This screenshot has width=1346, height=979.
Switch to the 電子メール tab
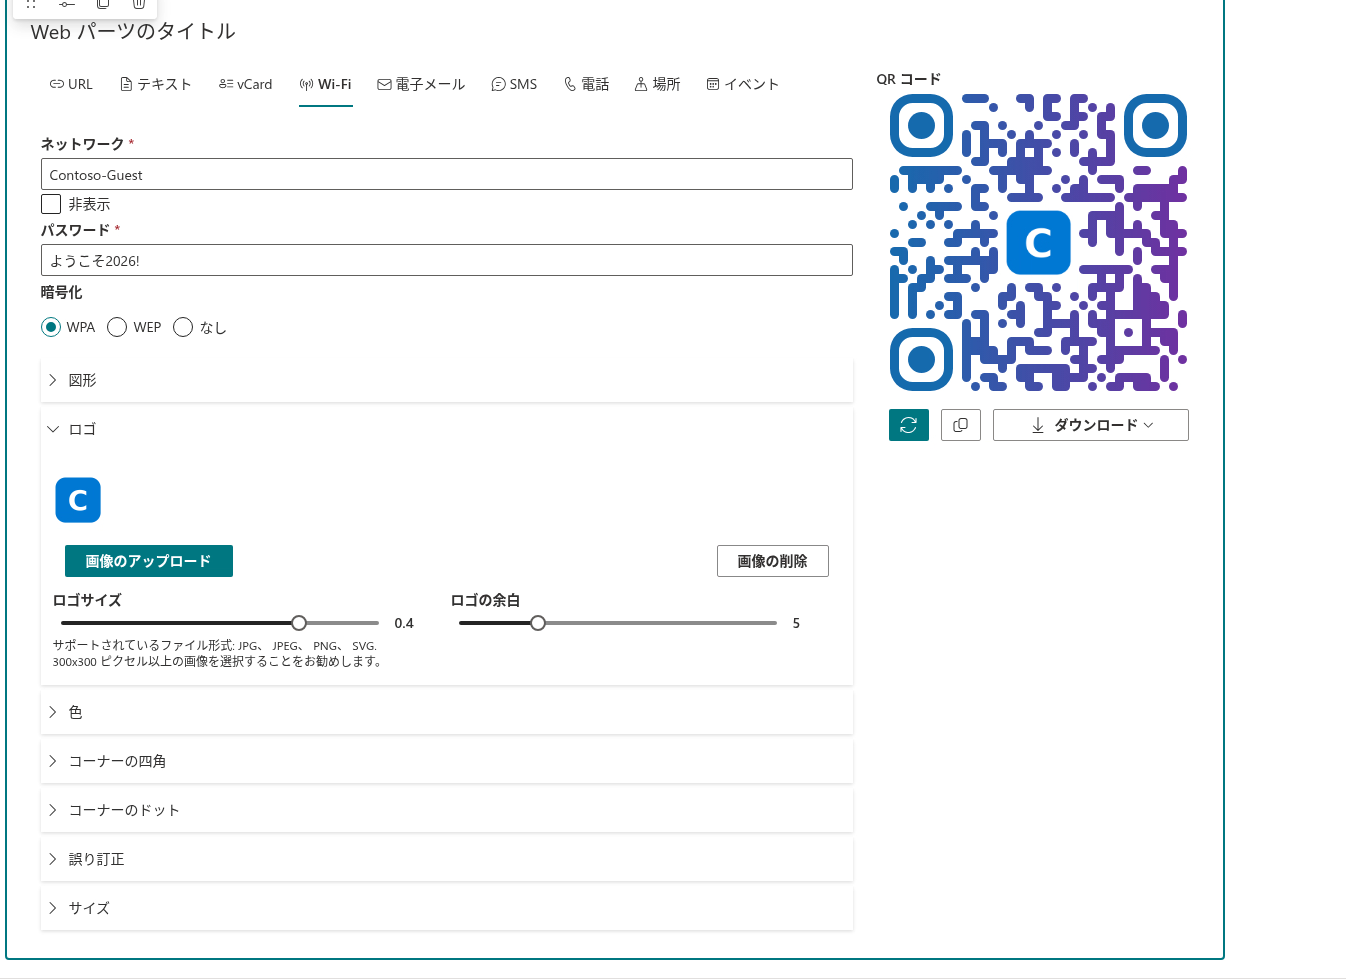[x=421, y=84]
